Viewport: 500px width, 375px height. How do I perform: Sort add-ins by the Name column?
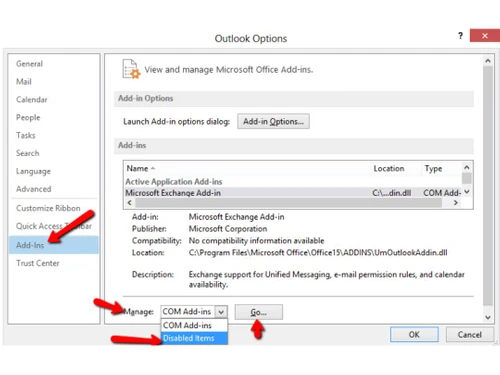coord(247,169)
